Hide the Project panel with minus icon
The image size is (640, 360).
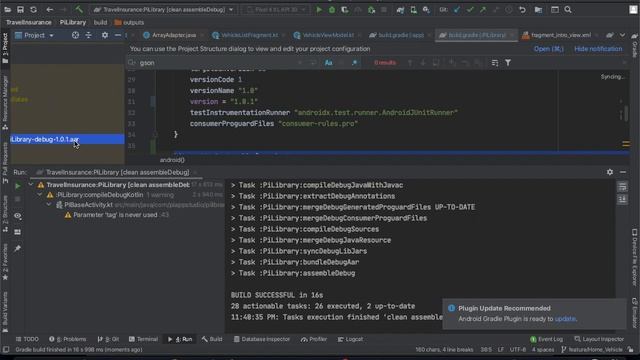point(118,36)
